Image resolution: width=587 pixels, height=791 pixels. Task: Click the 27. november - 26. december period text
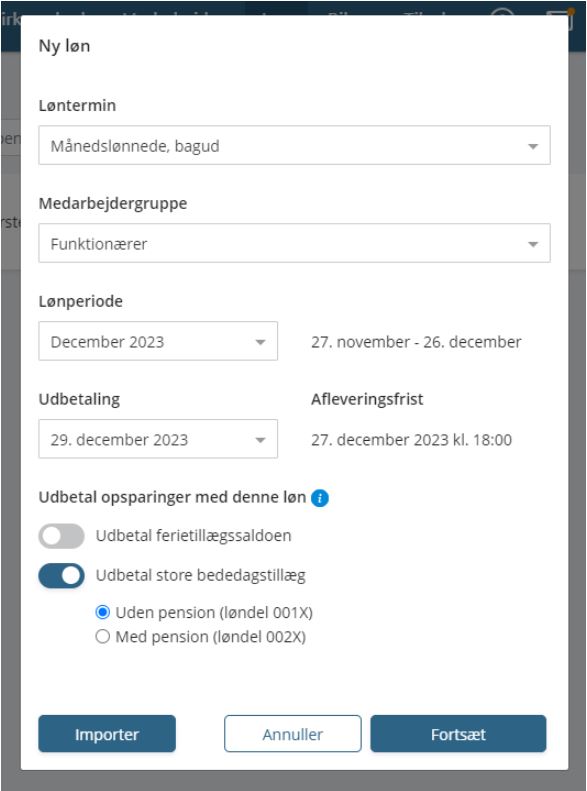(x=416, y=342)
